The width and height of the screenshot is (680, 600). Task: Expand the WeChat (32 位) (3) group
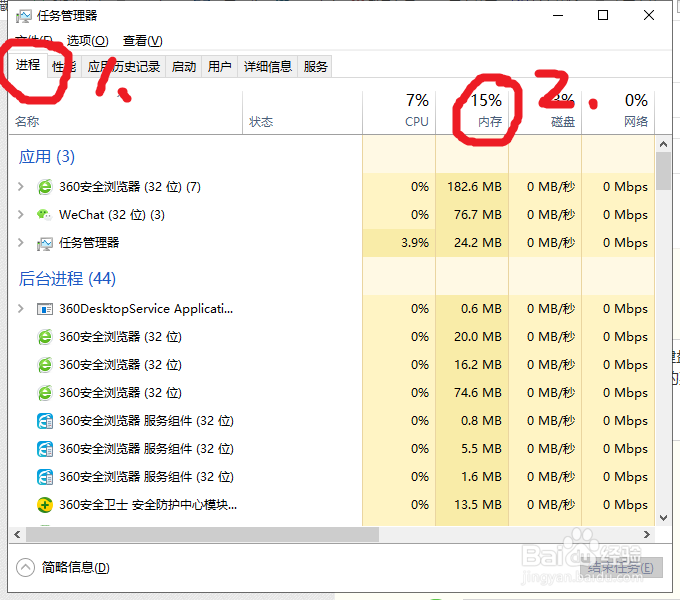click(20, 215)
